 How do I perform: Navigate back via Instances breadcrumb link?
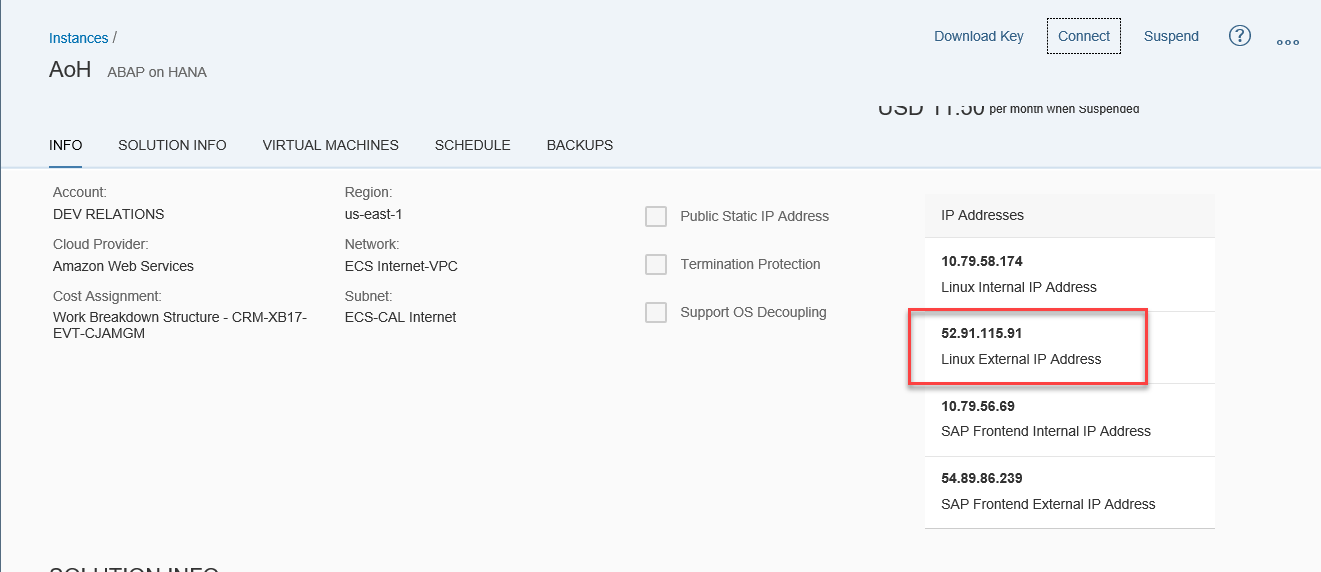click(x=79, y=38)
